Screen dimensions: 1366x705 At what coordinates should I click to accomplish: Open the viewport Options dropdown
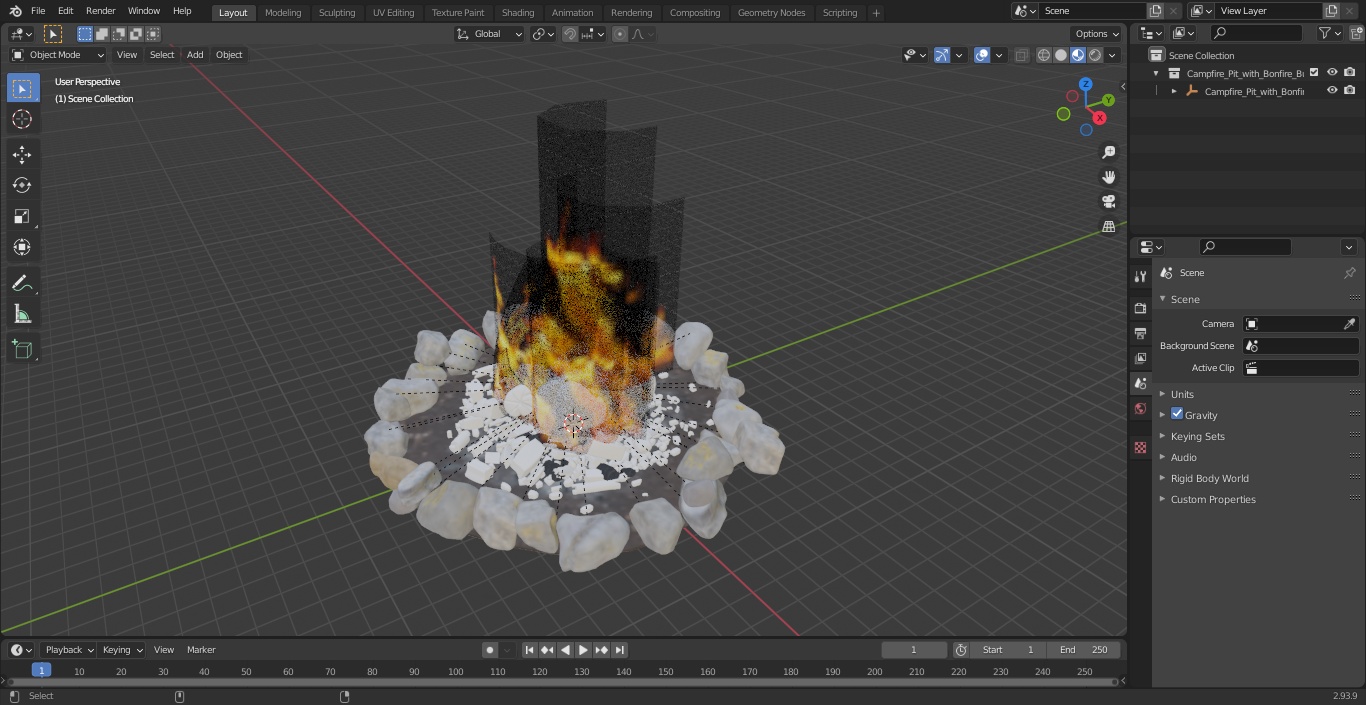click(x=1097, y=34)
